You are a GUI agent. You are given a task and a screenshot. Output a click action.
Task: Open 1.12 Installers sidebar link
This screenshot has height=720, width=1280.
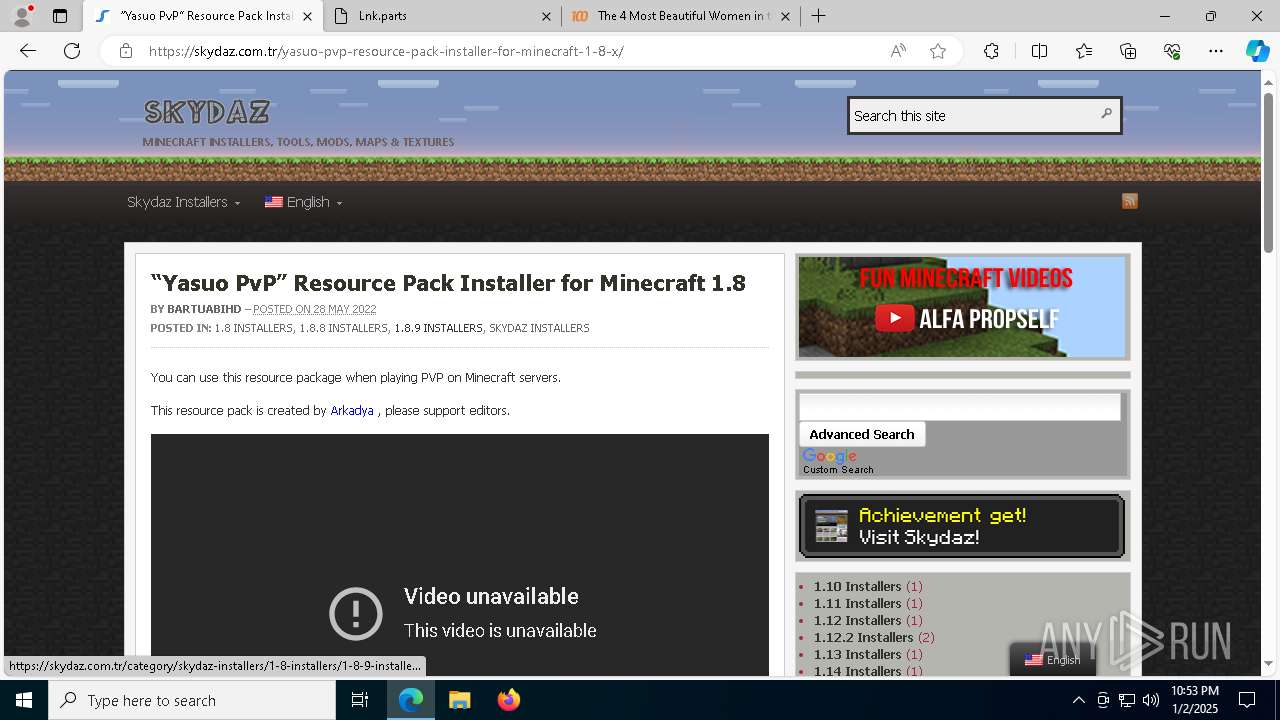[857, 620]
